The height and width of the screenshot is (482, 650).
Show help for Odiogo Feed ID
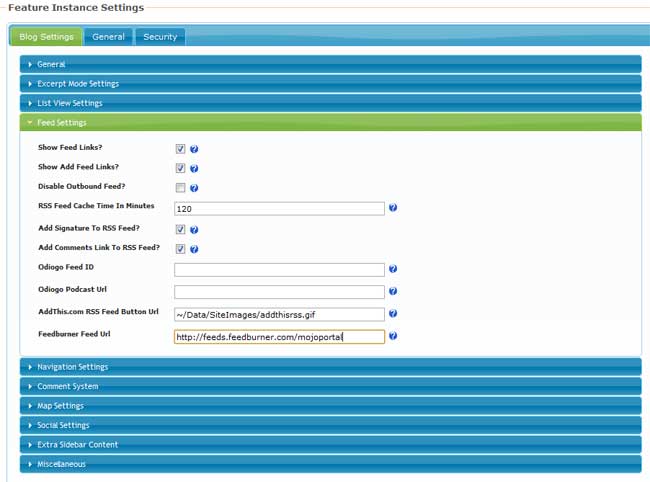coord(393,270)
